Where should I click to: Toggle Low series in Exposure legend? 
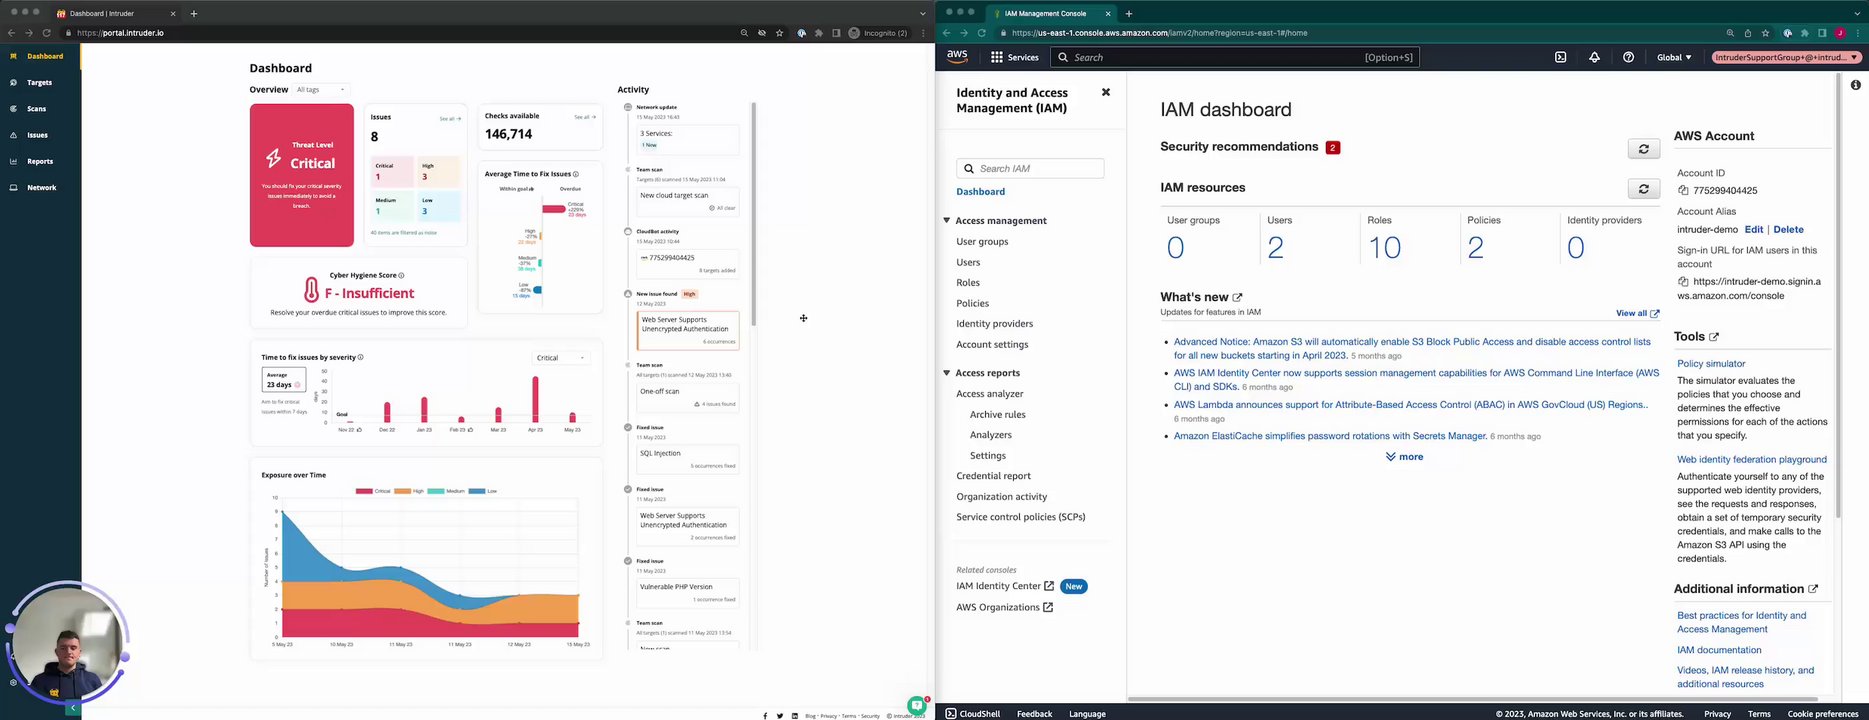click(483, 491)
